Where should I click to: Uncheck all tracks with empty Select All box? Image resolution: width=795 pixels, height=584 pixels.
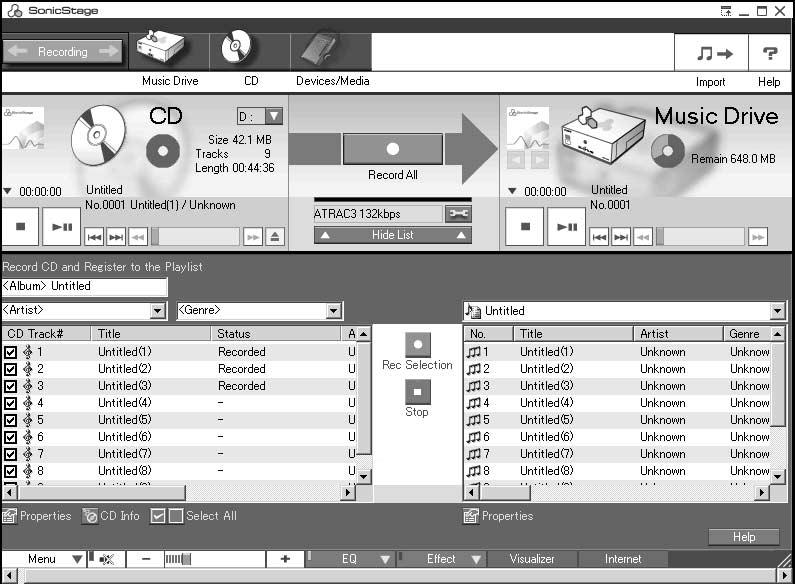click(x=175, y=516)
